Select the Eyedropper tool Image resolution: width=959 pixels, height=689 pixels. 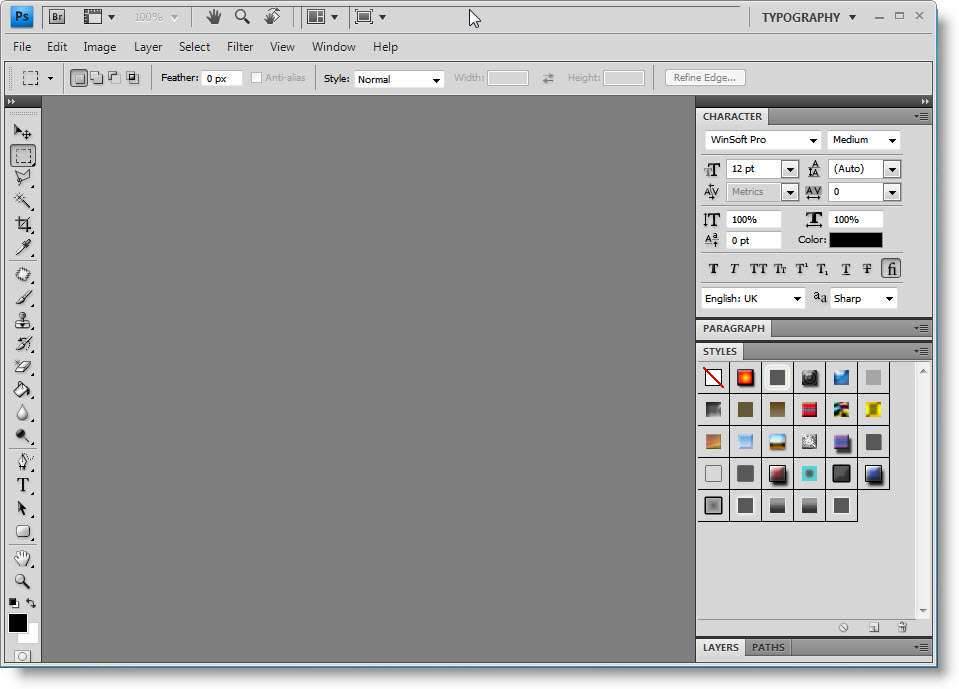pos(22,248)
